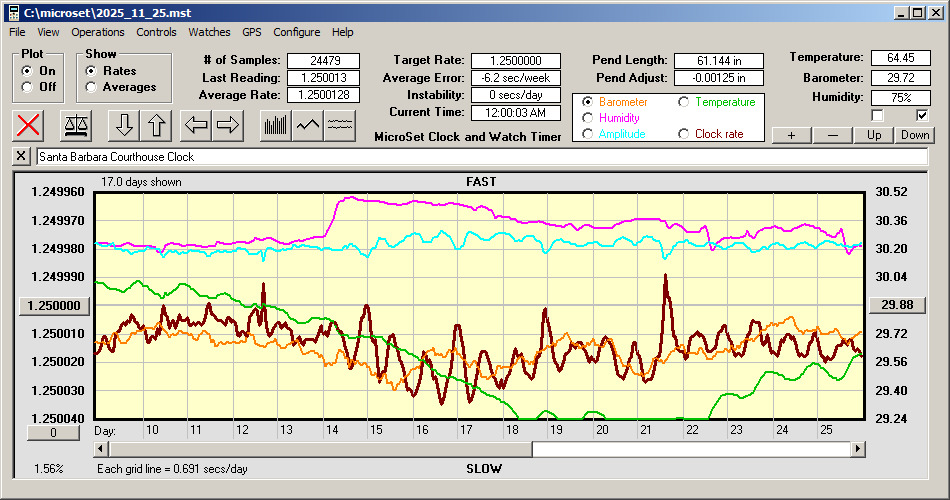Open the Operations menu
Screen dimensions: 950x500
click(98, 32)
